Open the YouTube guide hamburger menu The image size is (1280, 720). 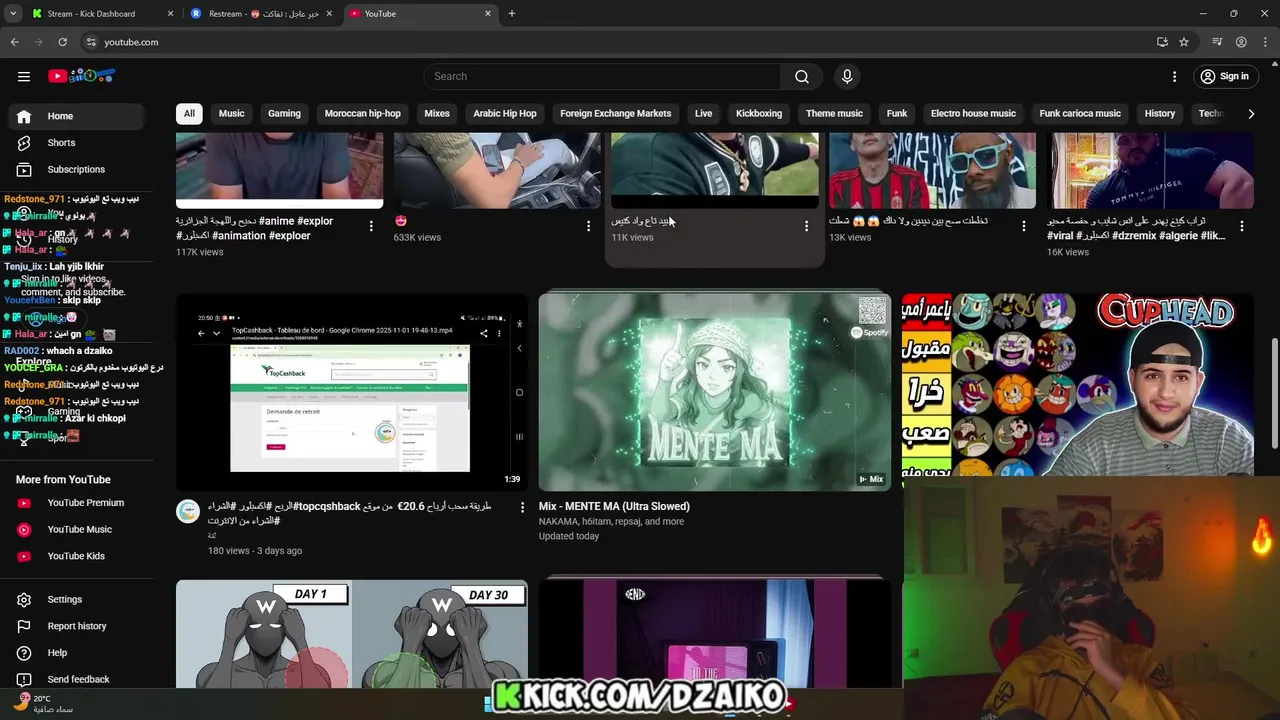[24, 76]
